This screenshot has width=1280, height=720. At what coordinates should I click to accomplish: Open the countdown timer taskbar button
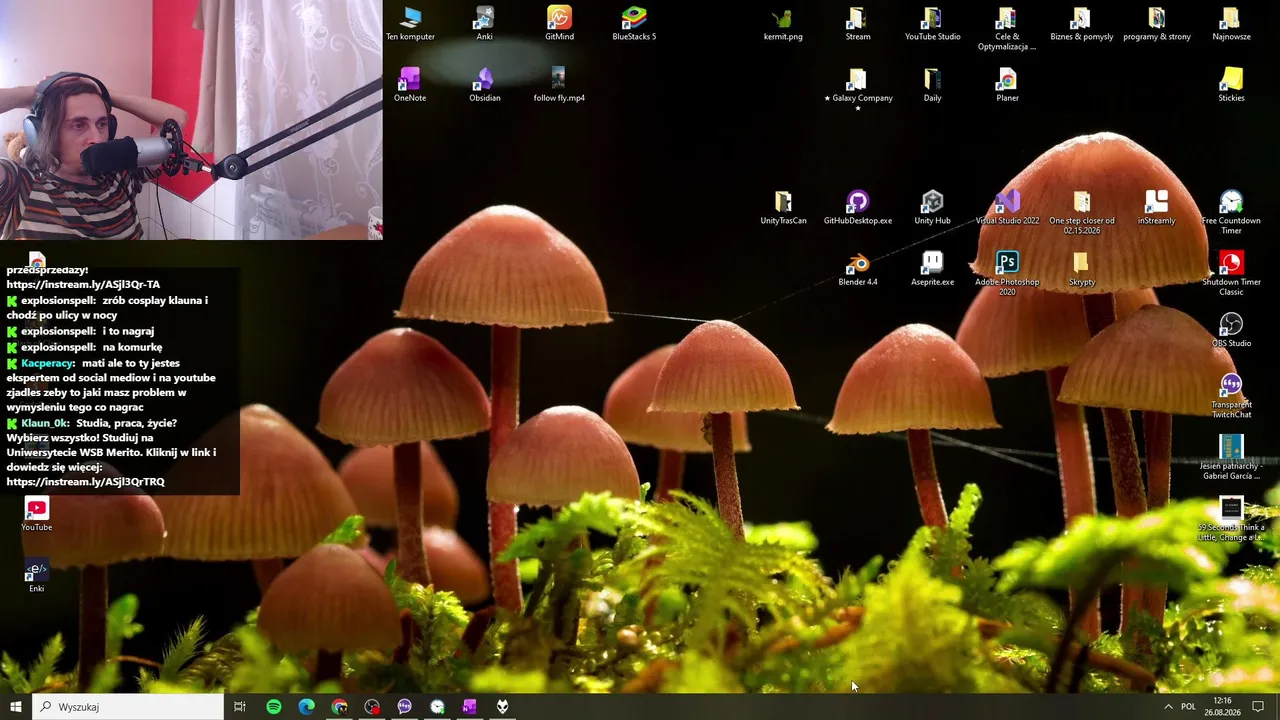437,707
